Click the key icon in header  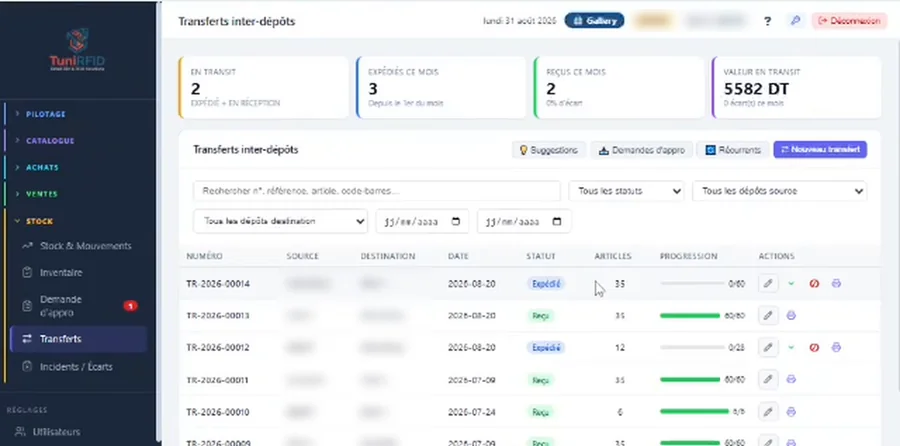tap(796, 21)
